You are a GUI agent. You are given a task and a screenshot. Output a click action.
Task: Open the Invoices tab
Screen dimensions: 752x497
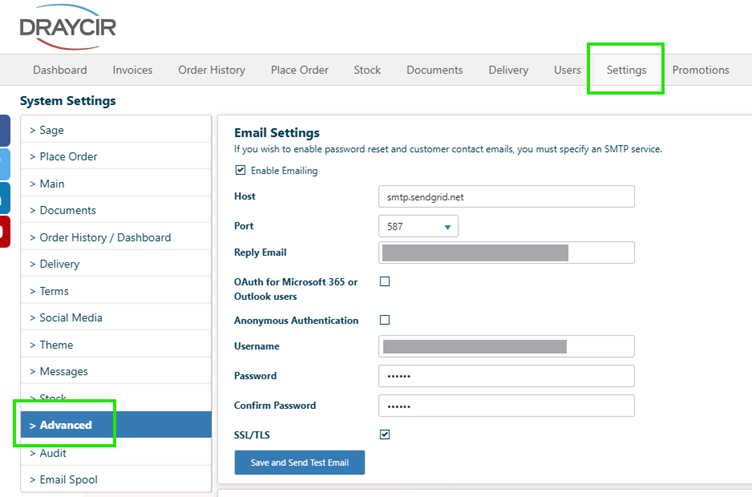pyautogui.click(x=132, y=70)
